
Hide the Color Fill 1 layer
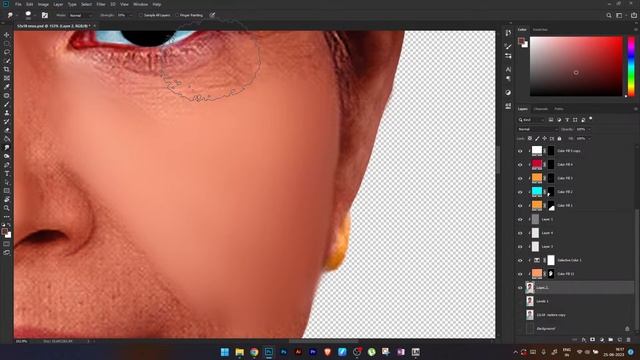coord(520,205)
